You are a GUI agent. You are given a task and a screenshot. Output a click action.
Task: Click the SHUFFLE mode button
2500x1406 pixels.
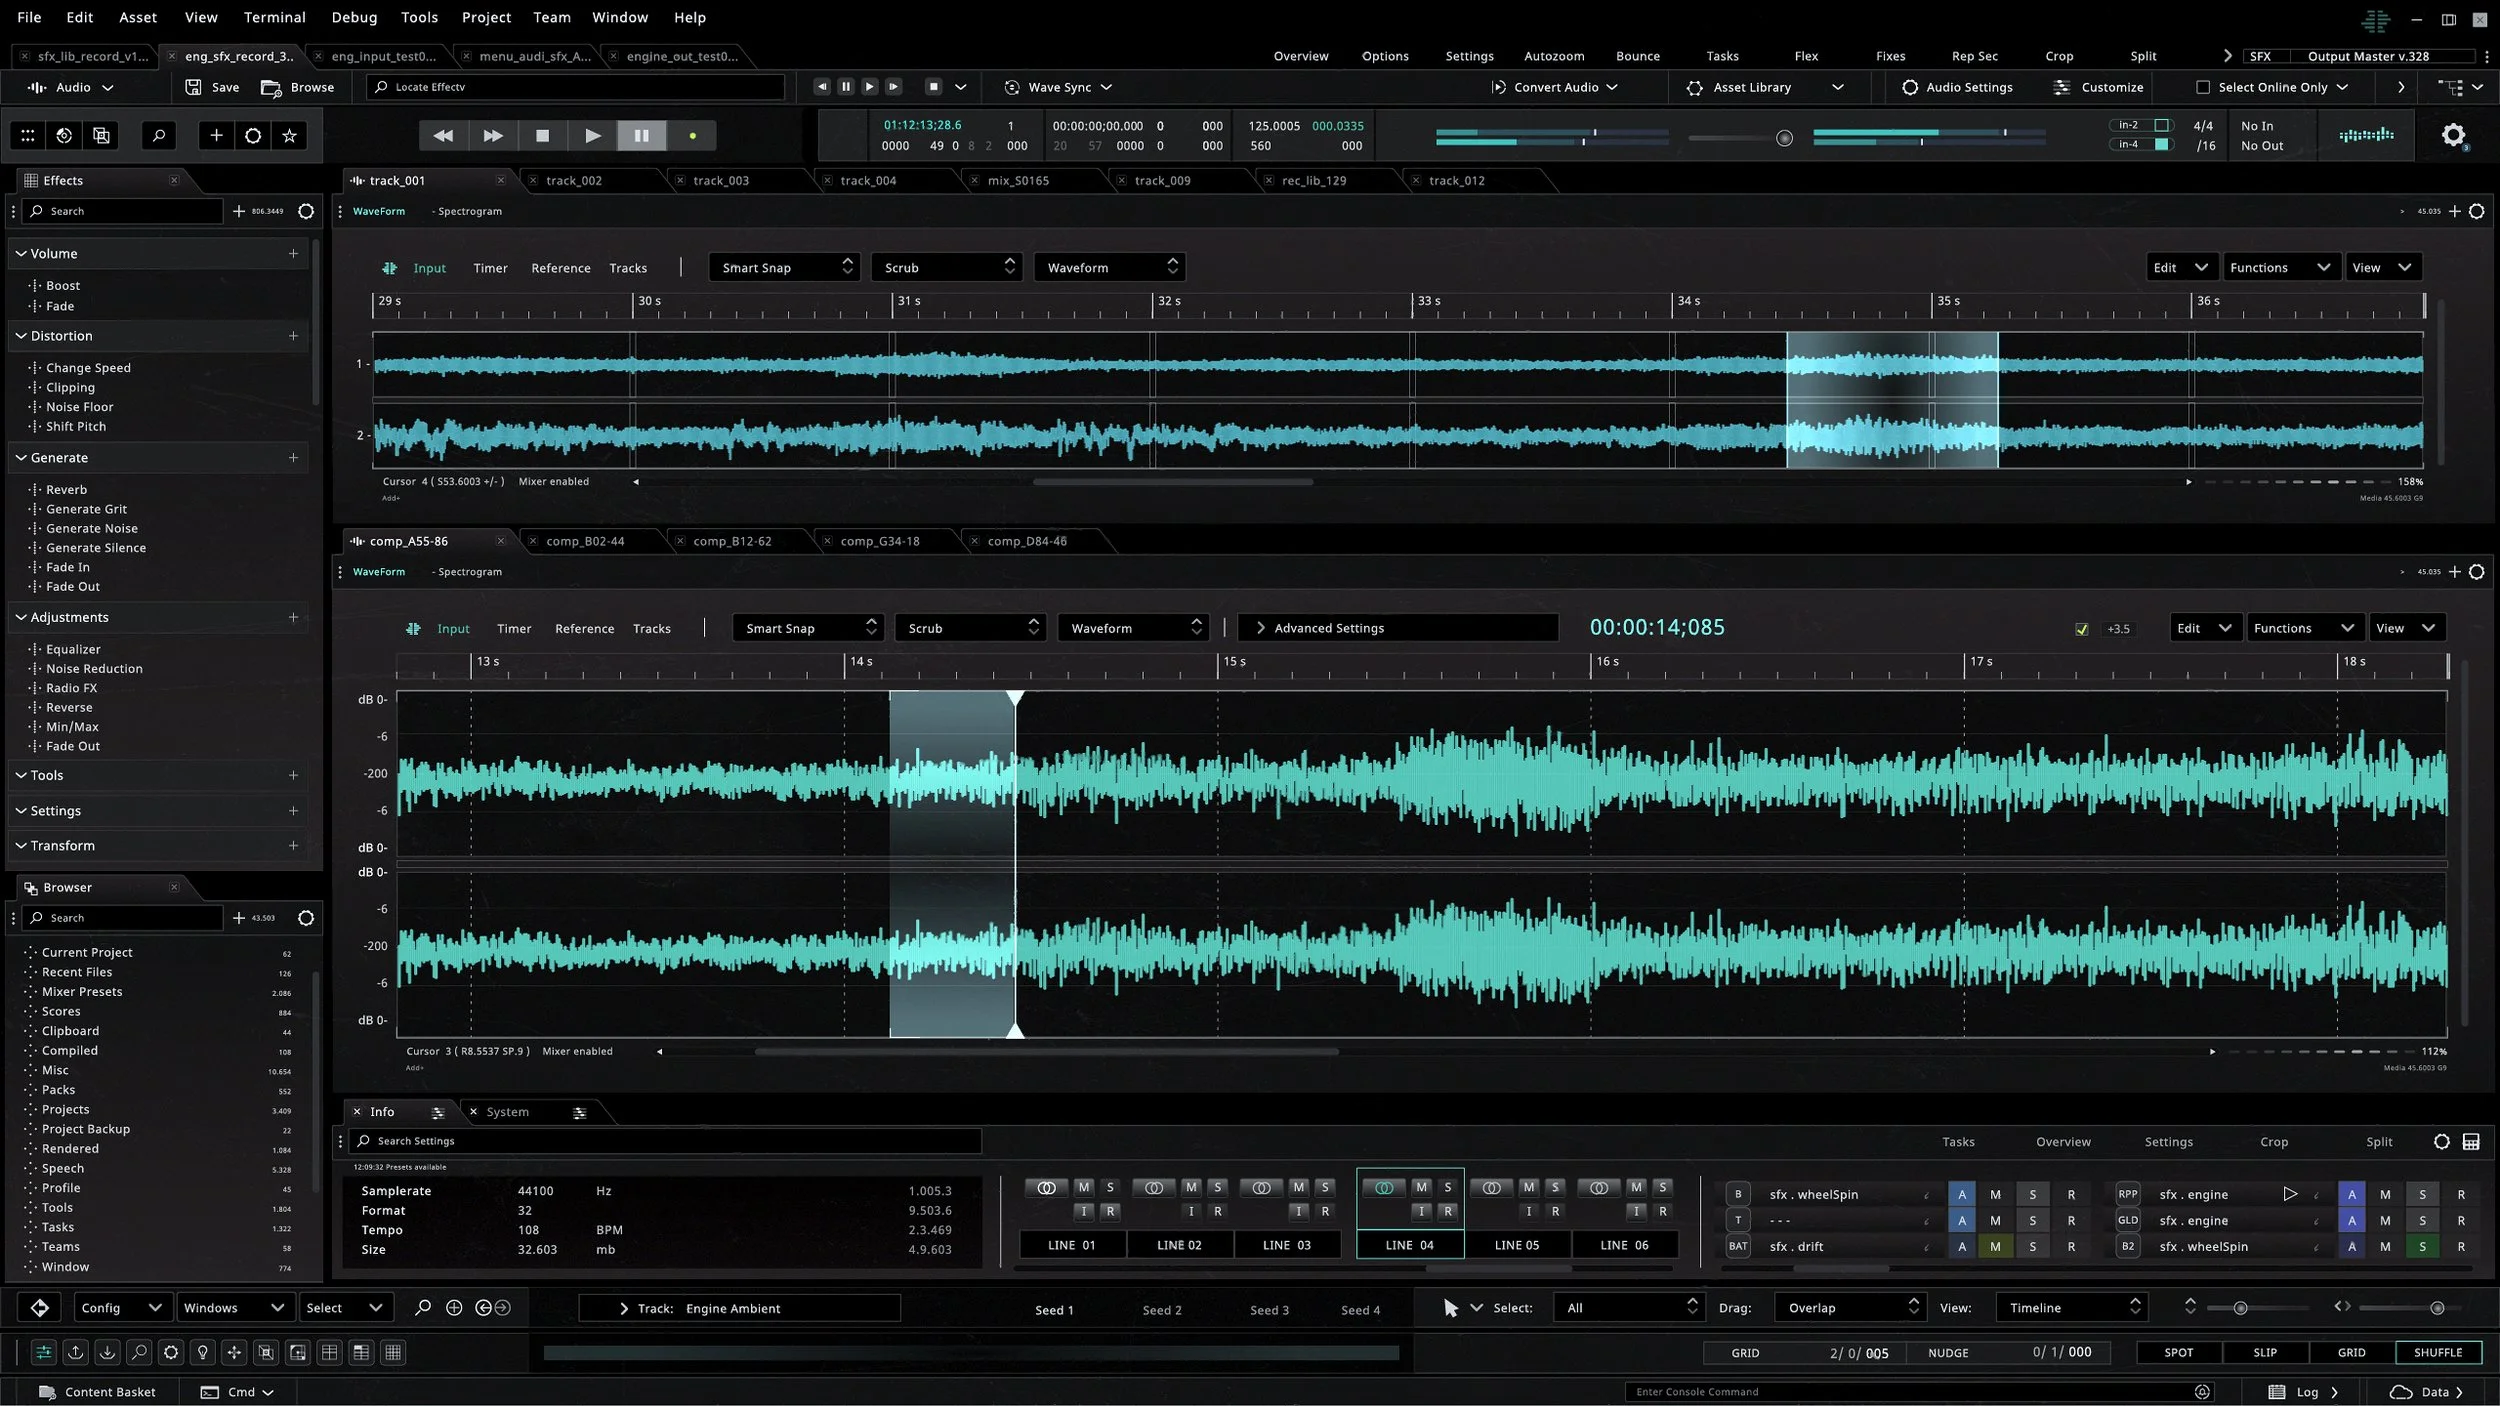coord(2437,1353)
